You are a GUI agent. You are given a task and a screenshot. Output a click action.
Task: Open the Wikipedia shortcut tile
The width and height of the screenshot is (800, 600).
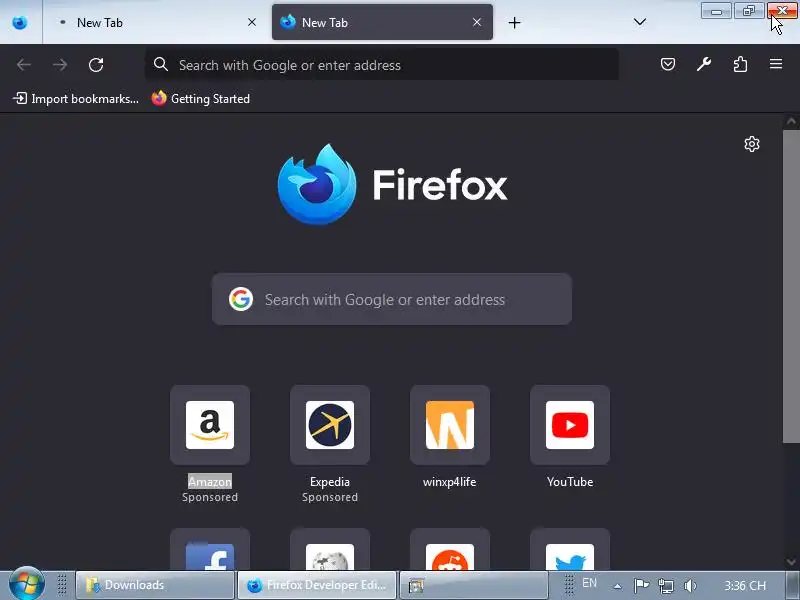click(x=330, y=550)
